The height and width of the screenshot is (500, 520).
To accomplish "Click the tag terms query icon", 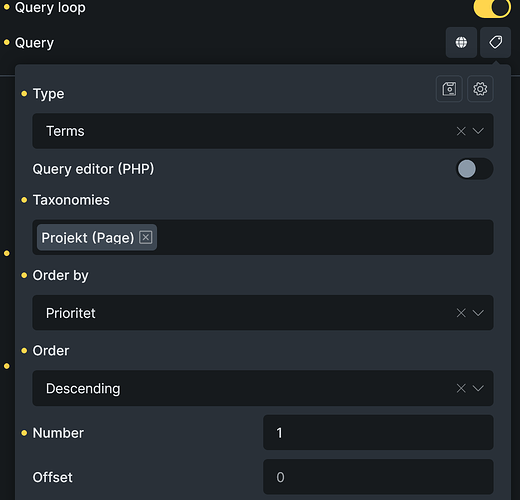I will pos(495,42).
